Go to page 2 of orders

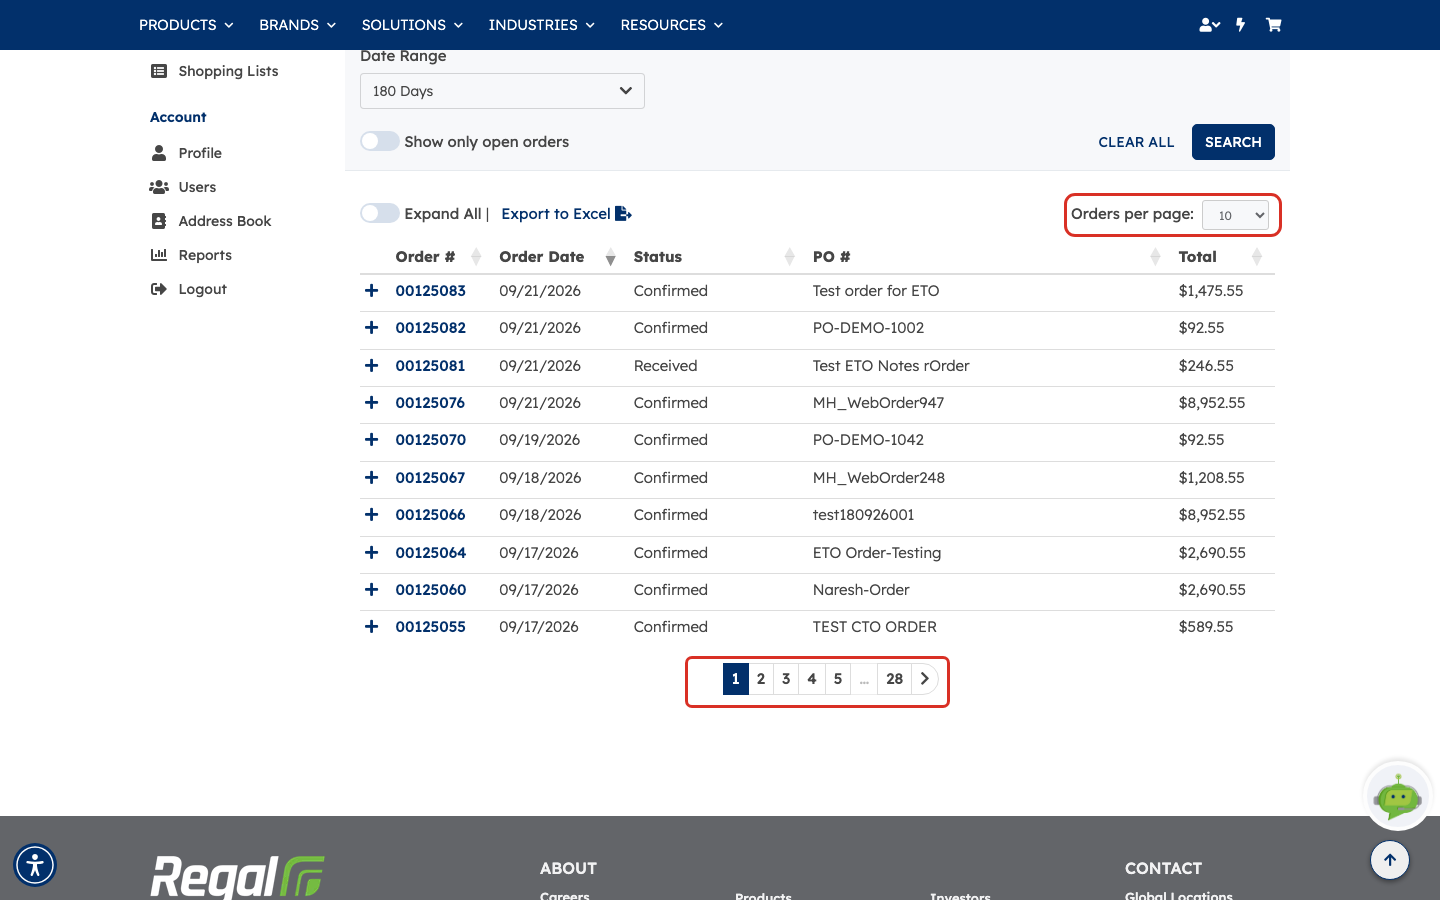point(761,679)
